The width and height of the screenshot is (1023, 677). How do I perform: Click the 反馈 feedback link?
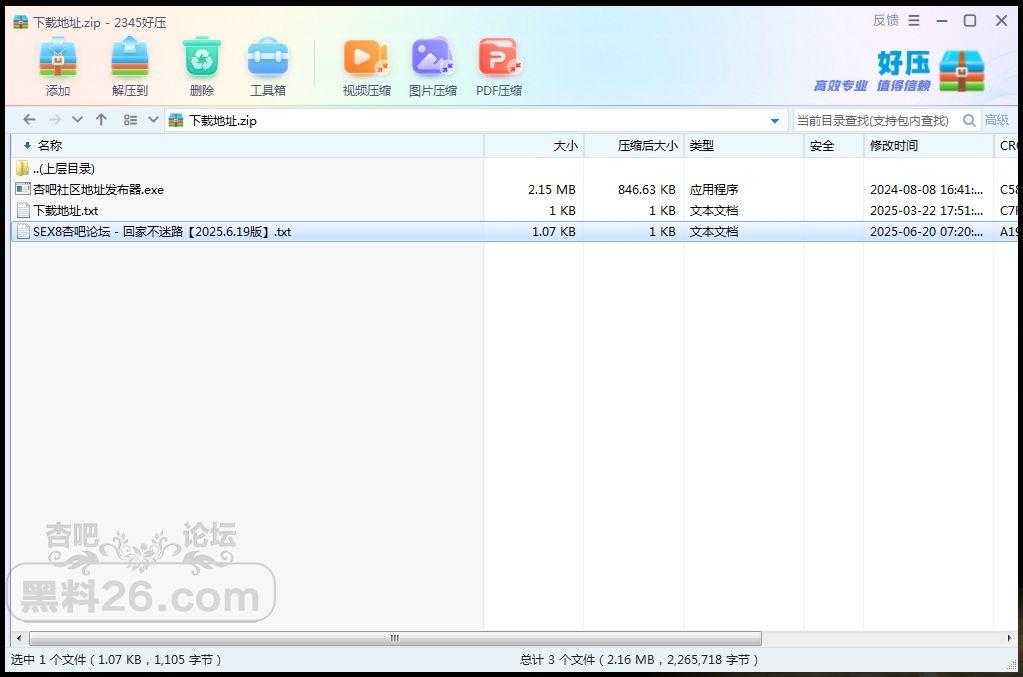(x=885, y=21)
